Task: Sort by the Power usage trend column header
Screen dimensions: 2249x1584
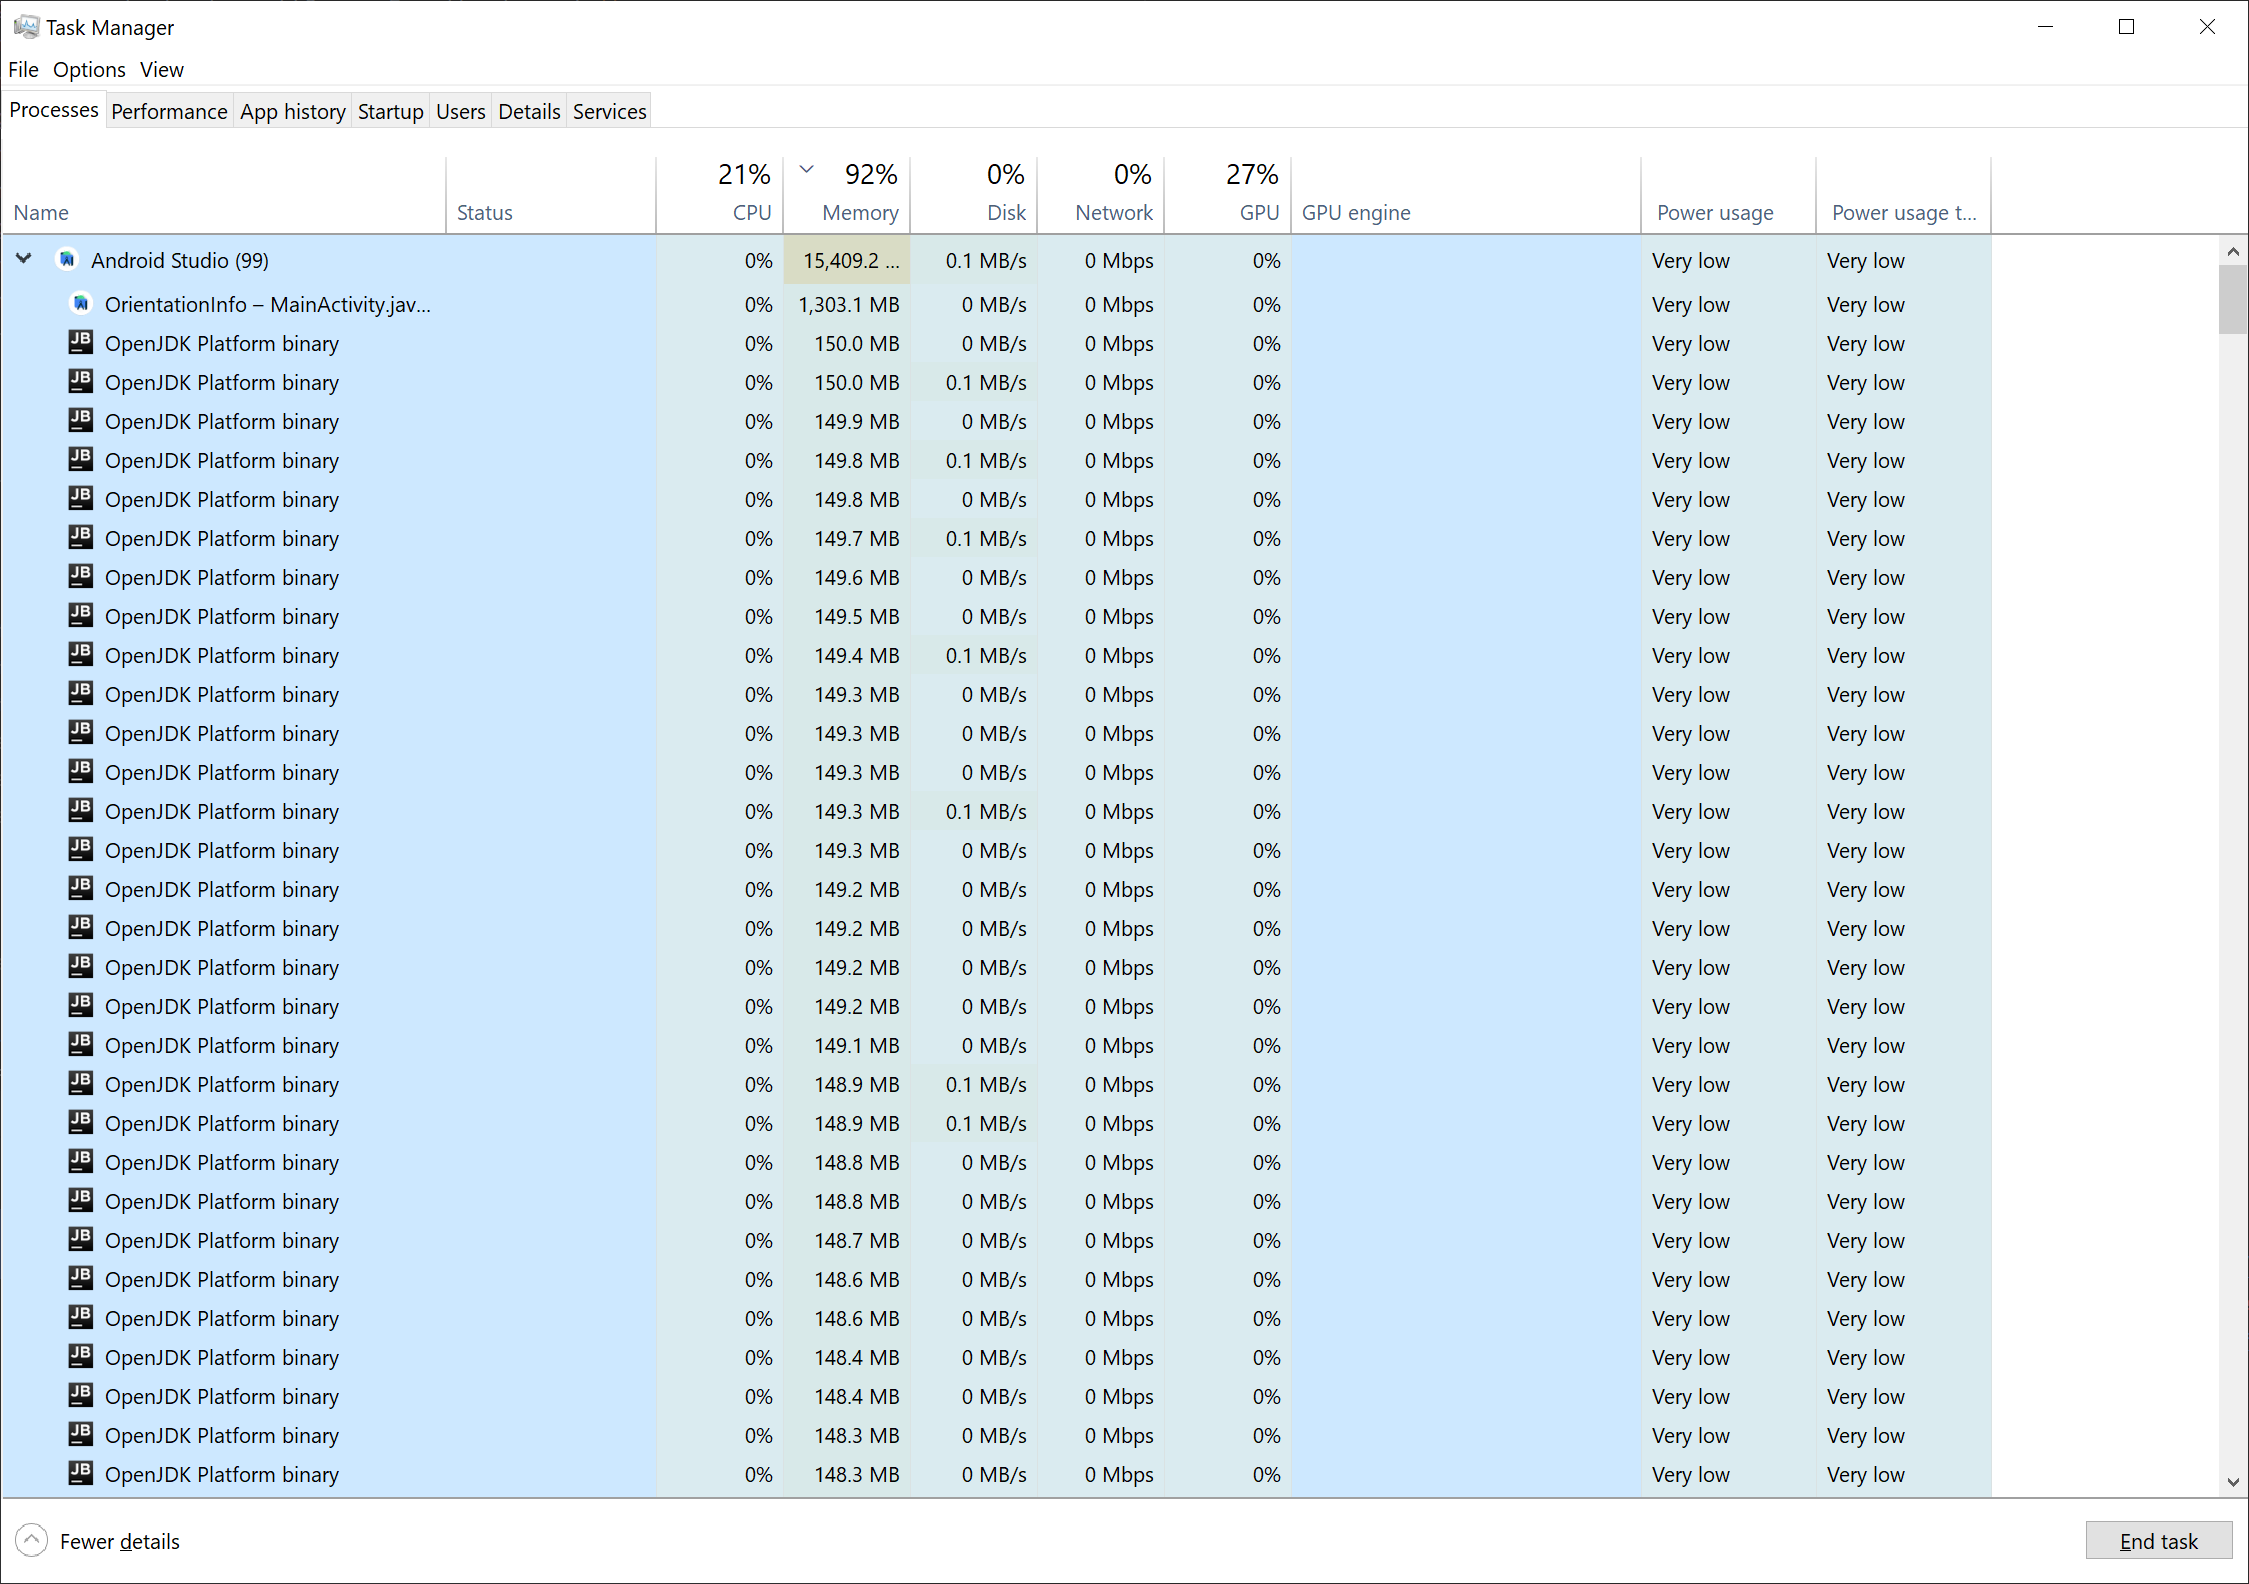Action: pyautogui.click(x=1903, y=196)
